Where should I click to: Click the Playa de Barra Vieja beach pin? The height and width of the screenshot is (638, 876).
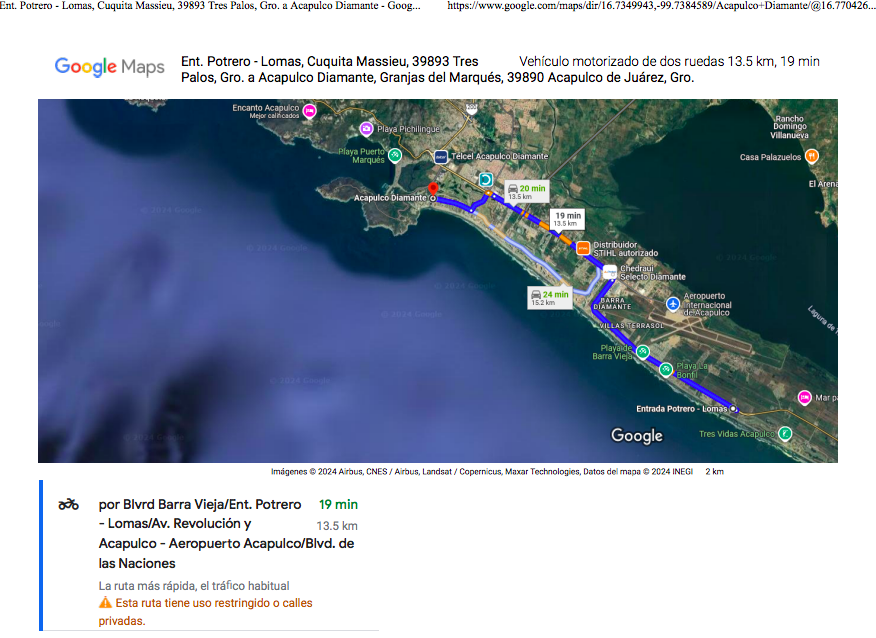(x=643, y=351)
